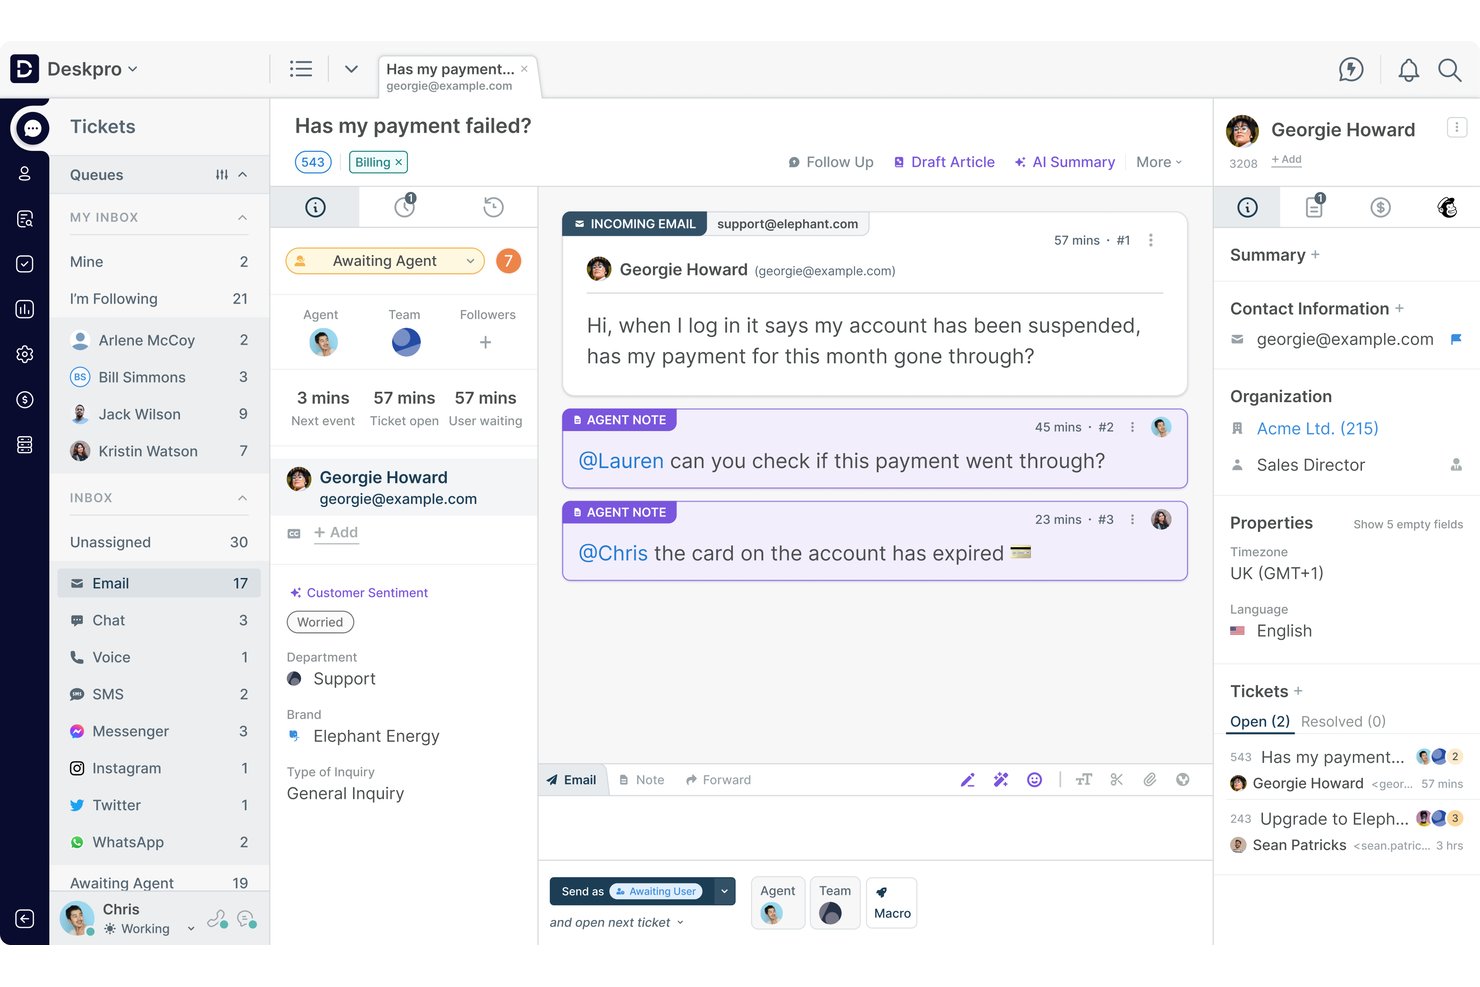1480x987 pixels.
Task: Click the snippets scissors icon
Action: (1117, 780)
